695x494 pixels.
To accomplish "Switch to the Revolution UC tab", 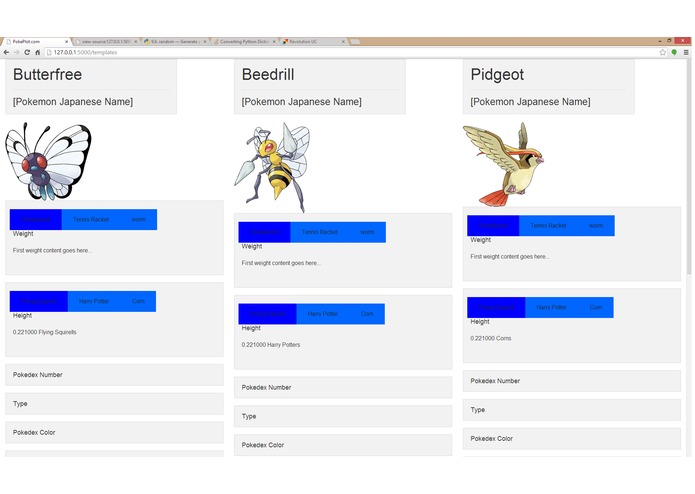I will tap(313, 42).
